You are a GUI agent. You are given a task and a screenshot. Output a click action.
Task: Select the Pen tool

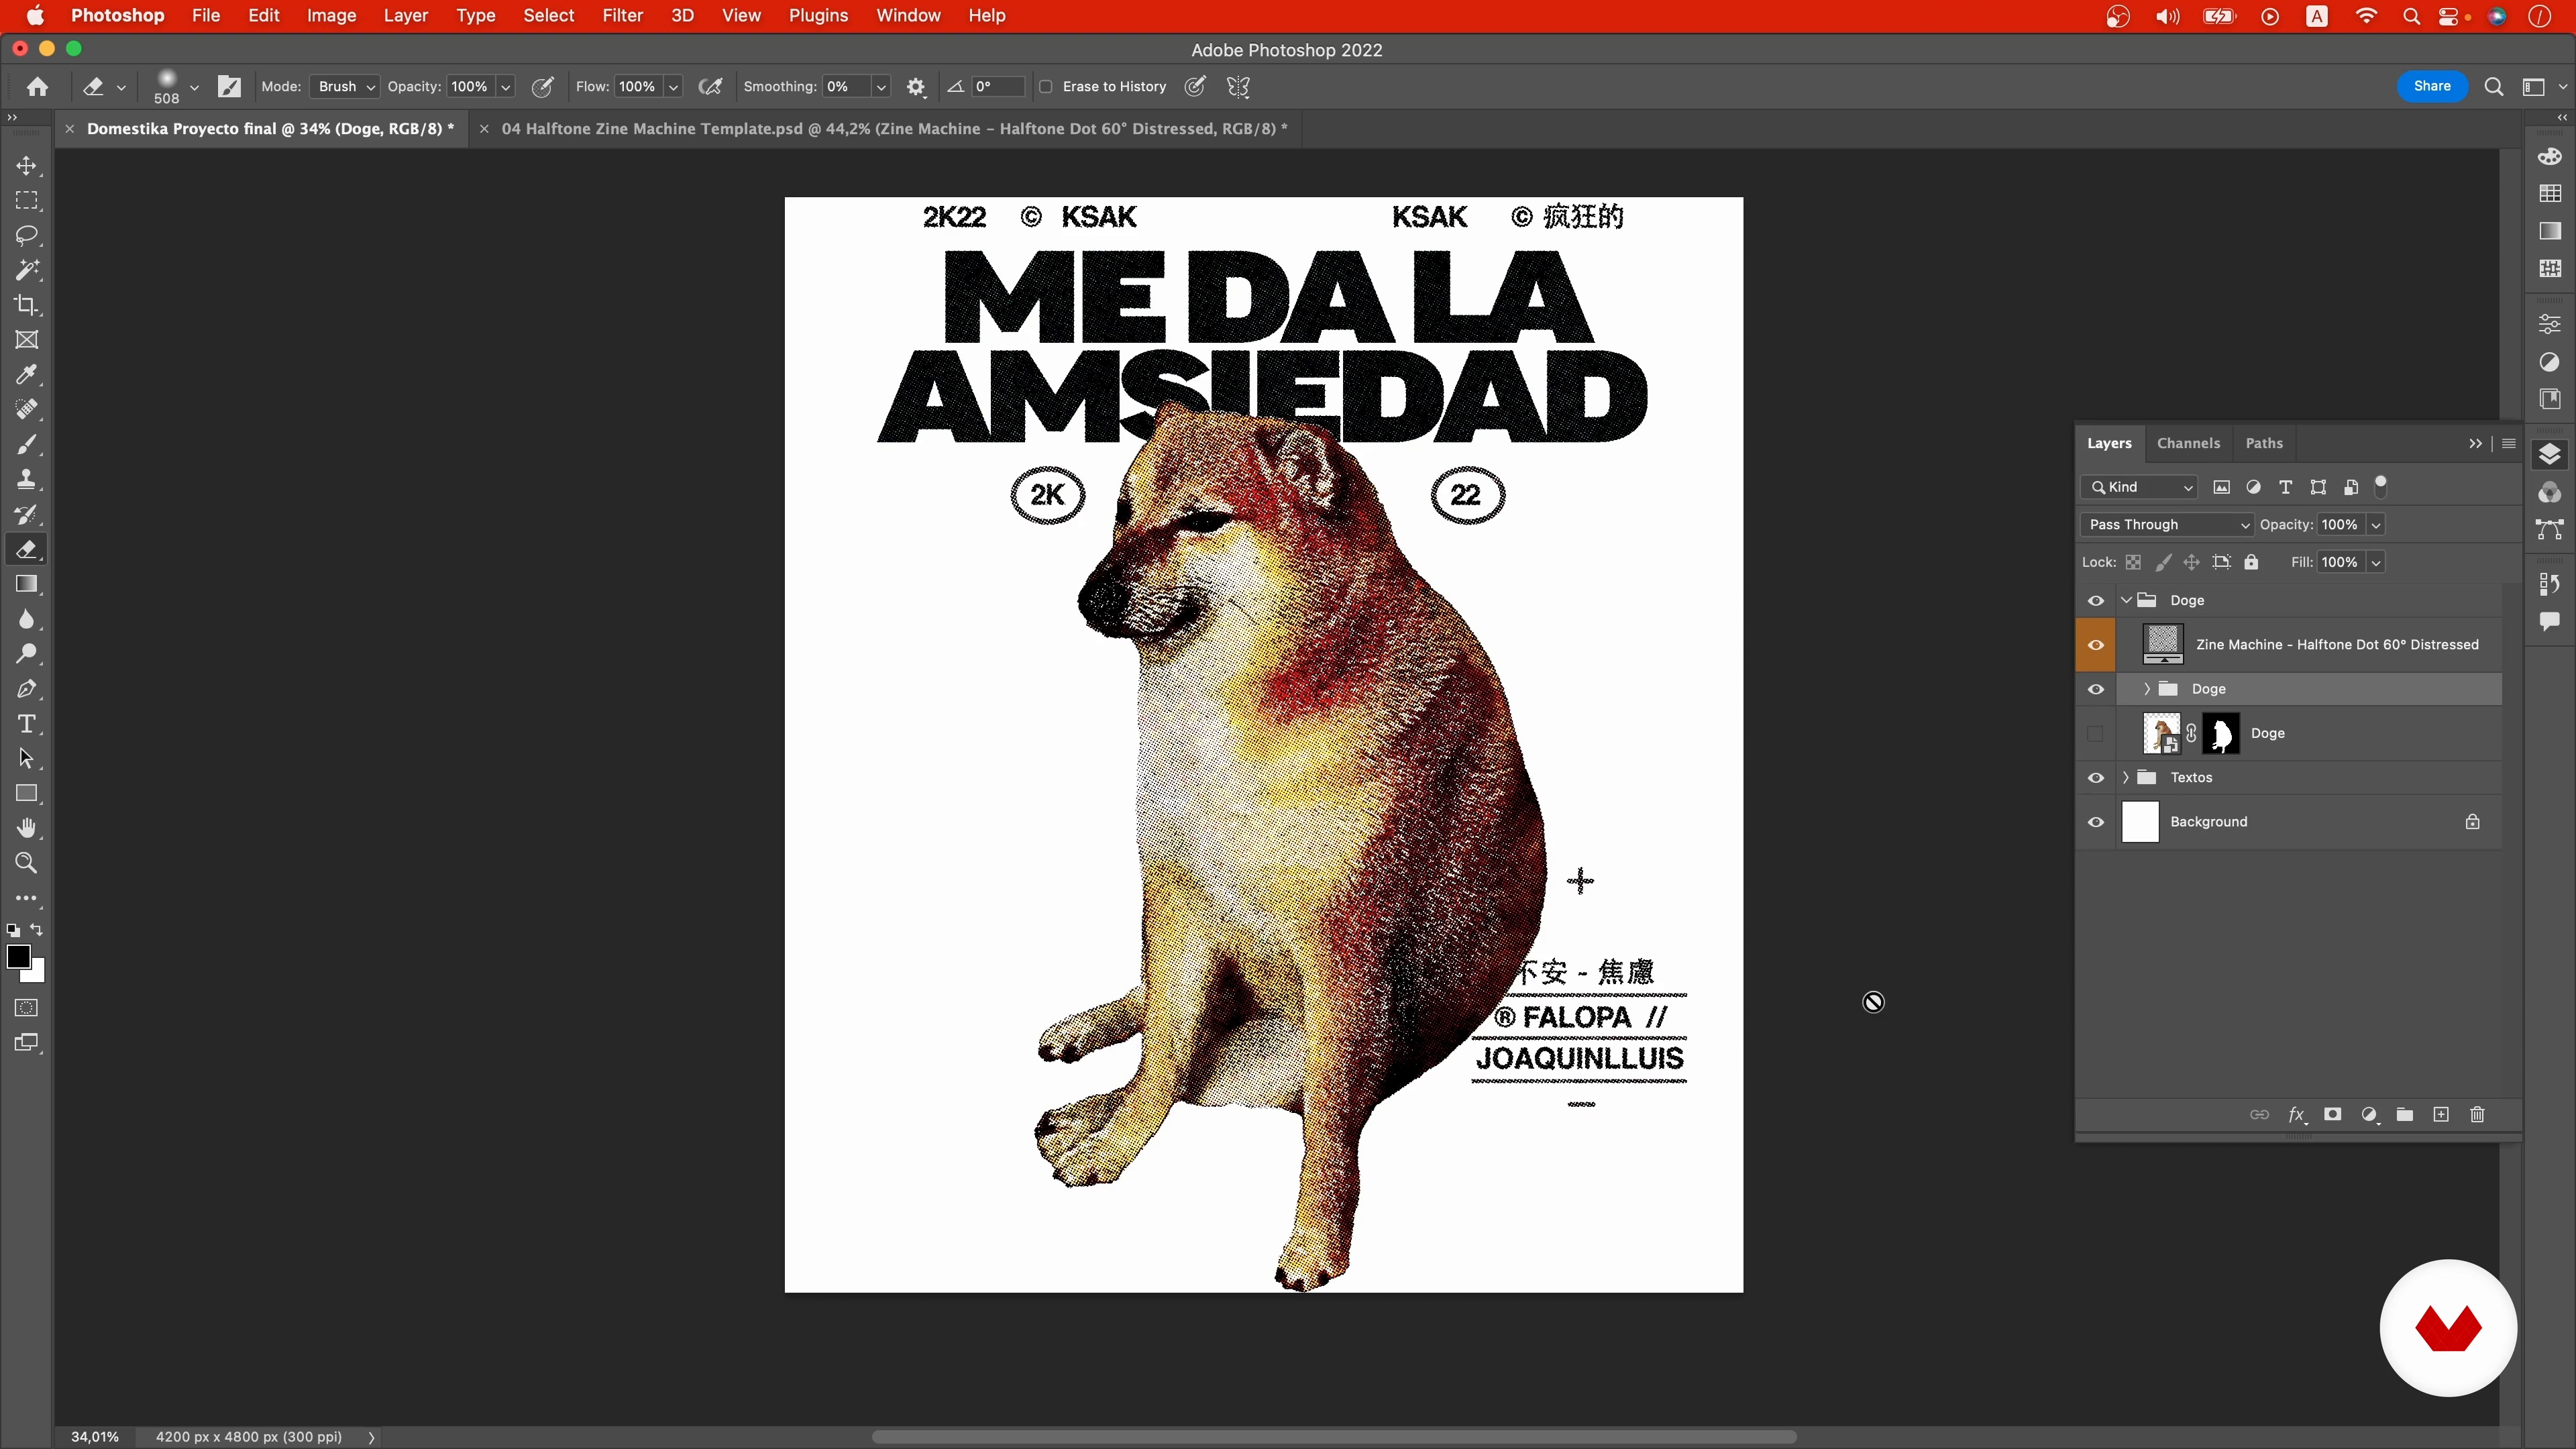27,689
